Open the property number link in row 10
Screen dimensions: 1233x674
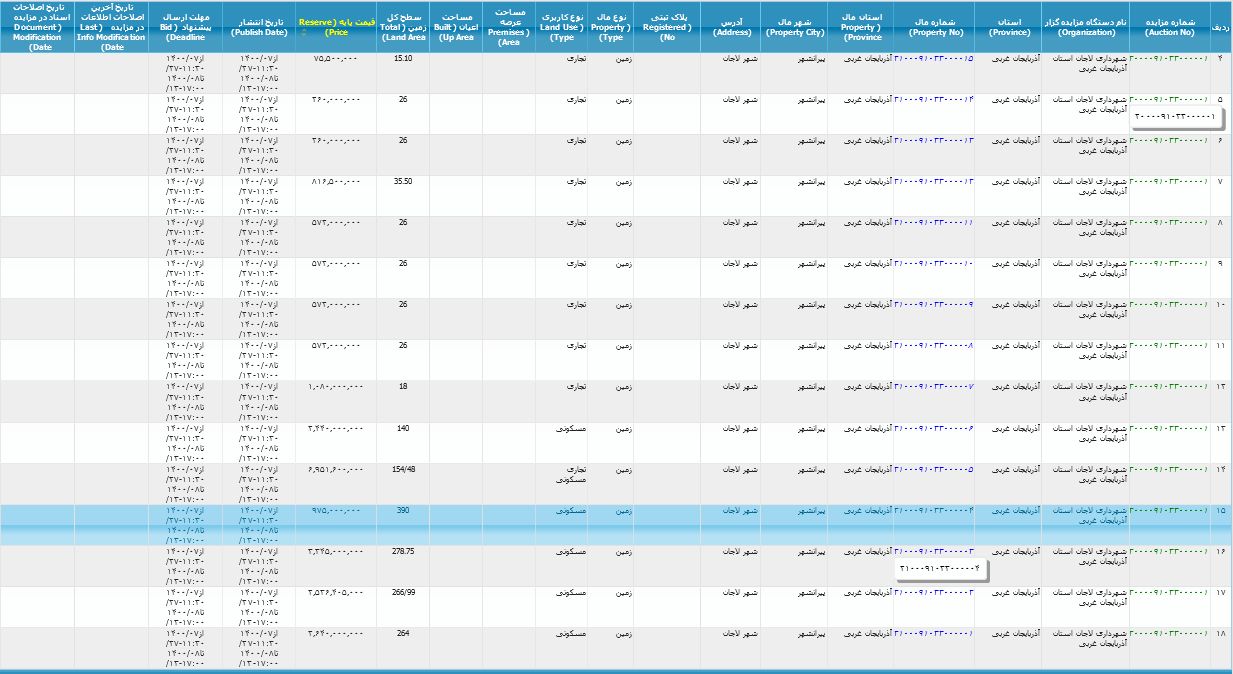[x=933, y=304]
